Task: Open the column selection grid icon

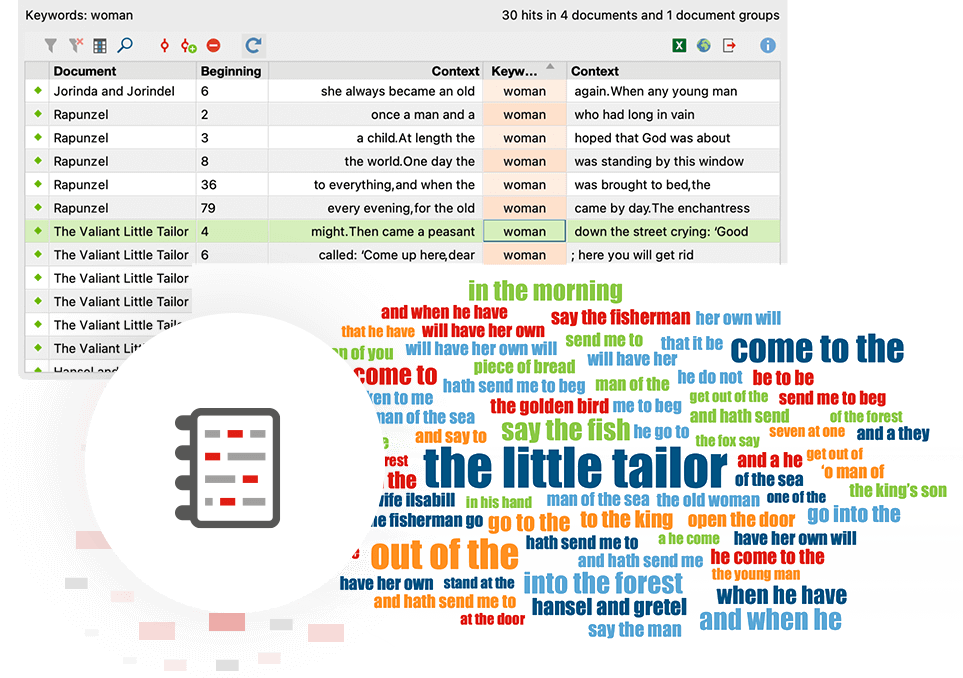Action: (100, 45)
